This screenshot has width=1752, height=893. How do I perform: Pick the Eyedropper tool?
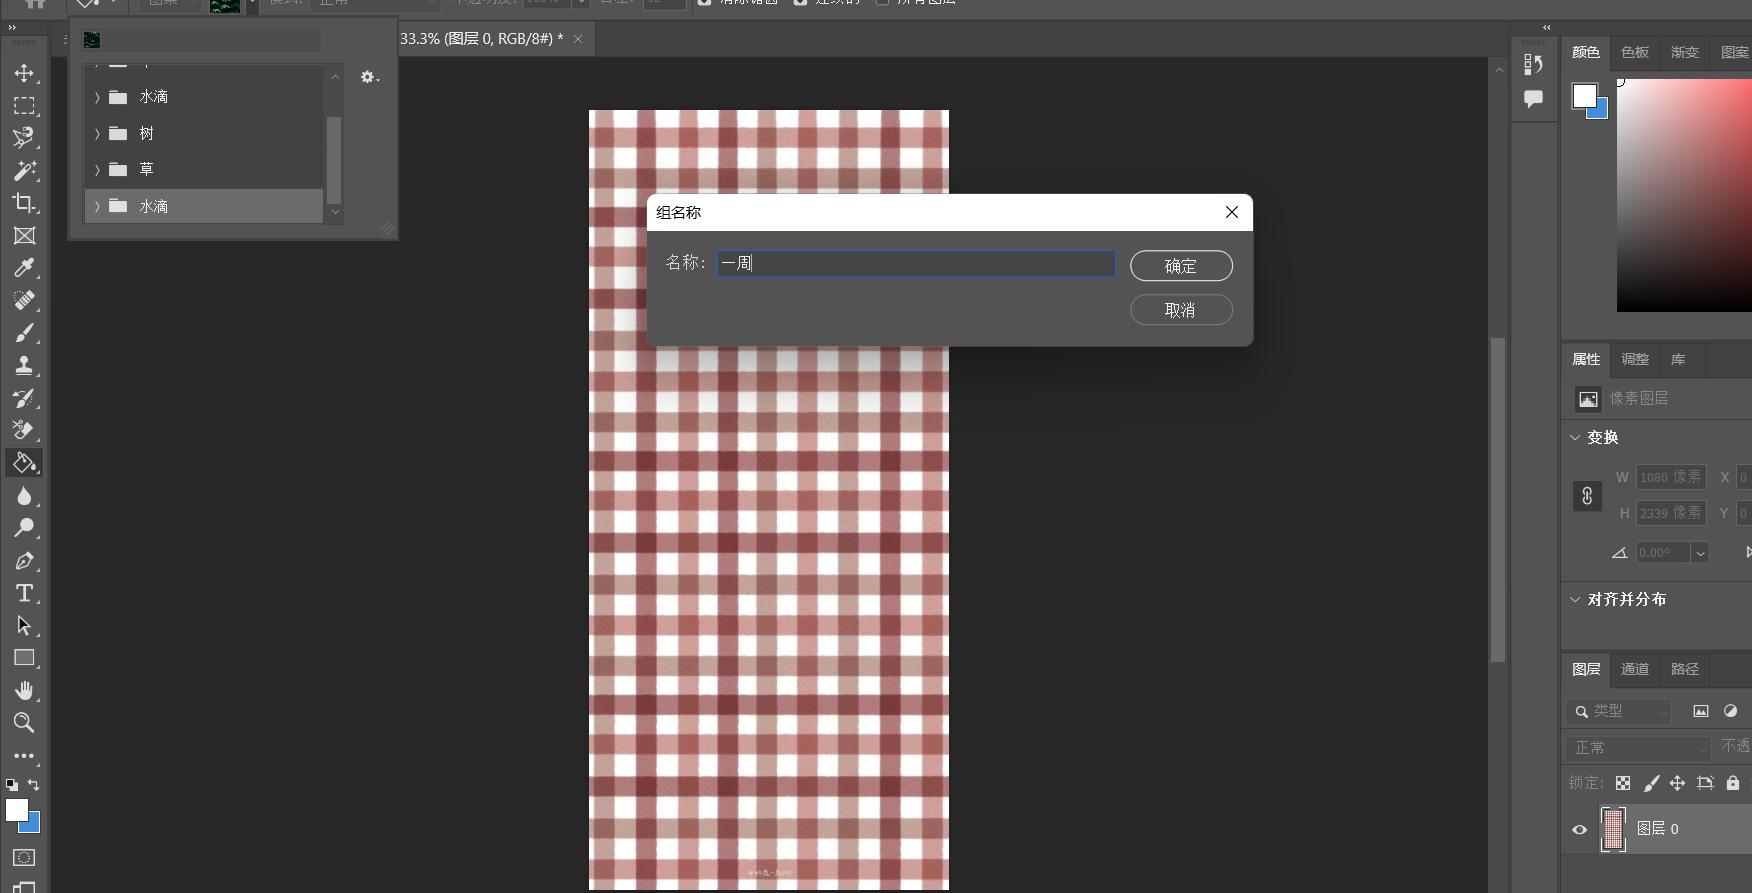pos(24,268)
